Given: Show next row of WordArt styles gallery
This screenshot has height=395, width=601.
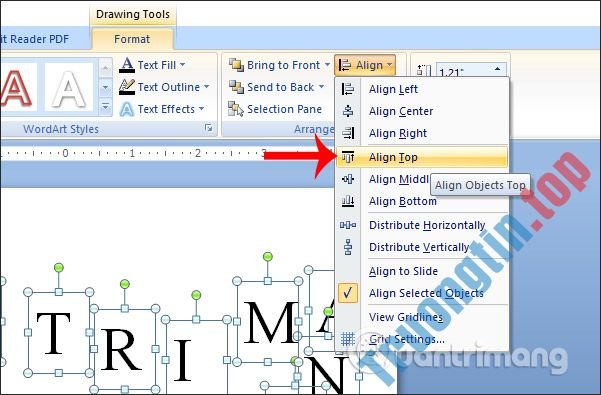Looking at the screenshot, I should 105,88.
